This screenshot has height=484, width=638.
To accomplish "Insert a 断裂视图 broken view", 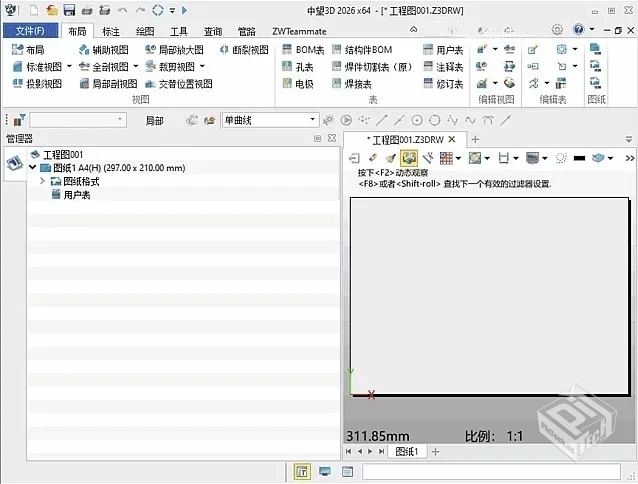I will click(x=244, y=50).
